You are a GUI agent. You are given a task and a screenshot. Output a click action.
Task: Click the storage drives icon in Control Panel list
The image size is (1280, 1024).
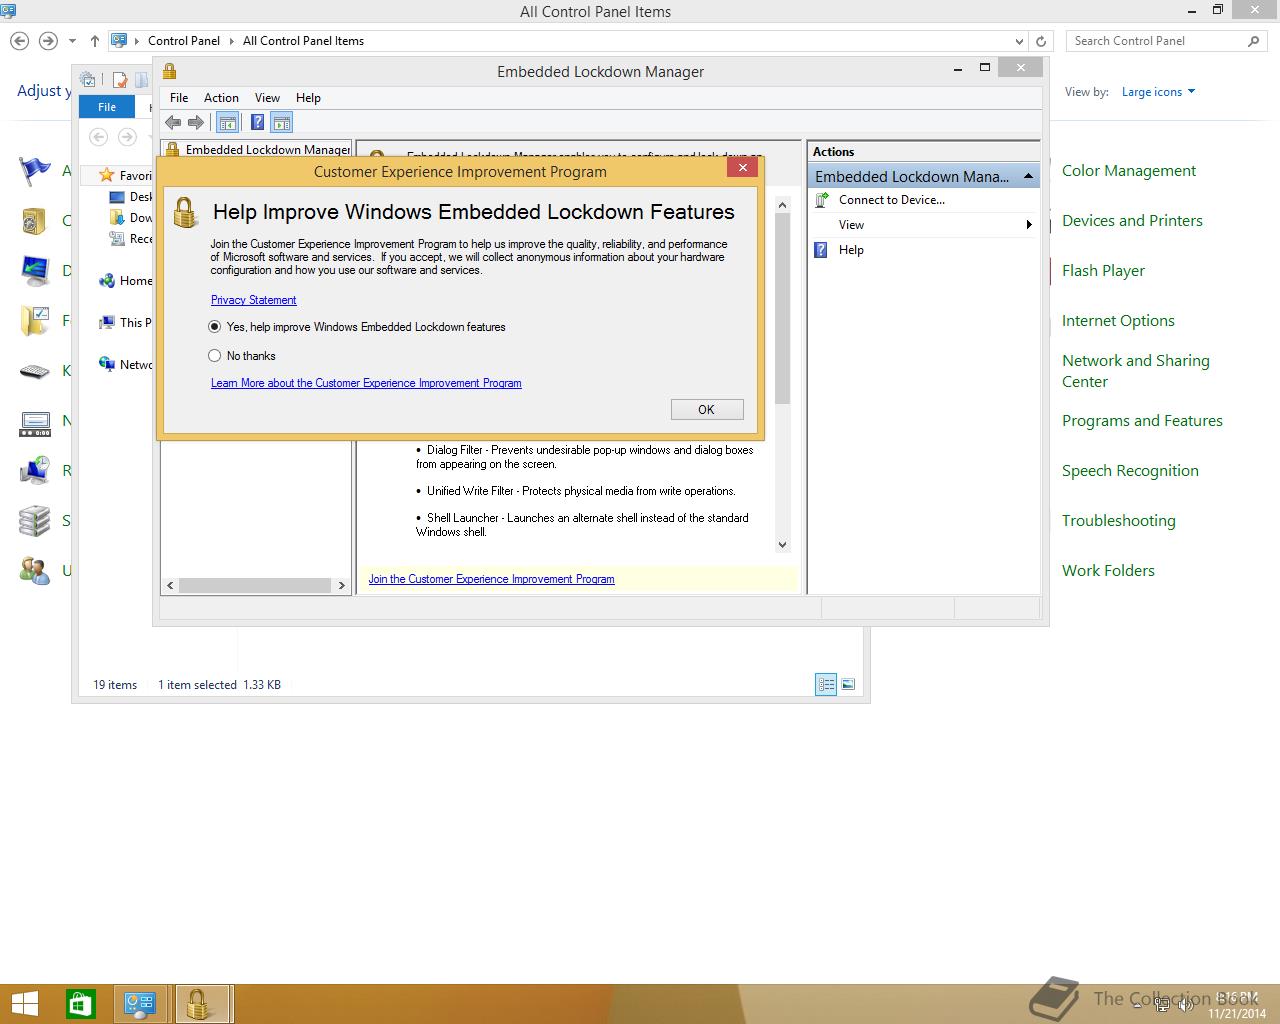pyautogui.click(x=35, y=521)
